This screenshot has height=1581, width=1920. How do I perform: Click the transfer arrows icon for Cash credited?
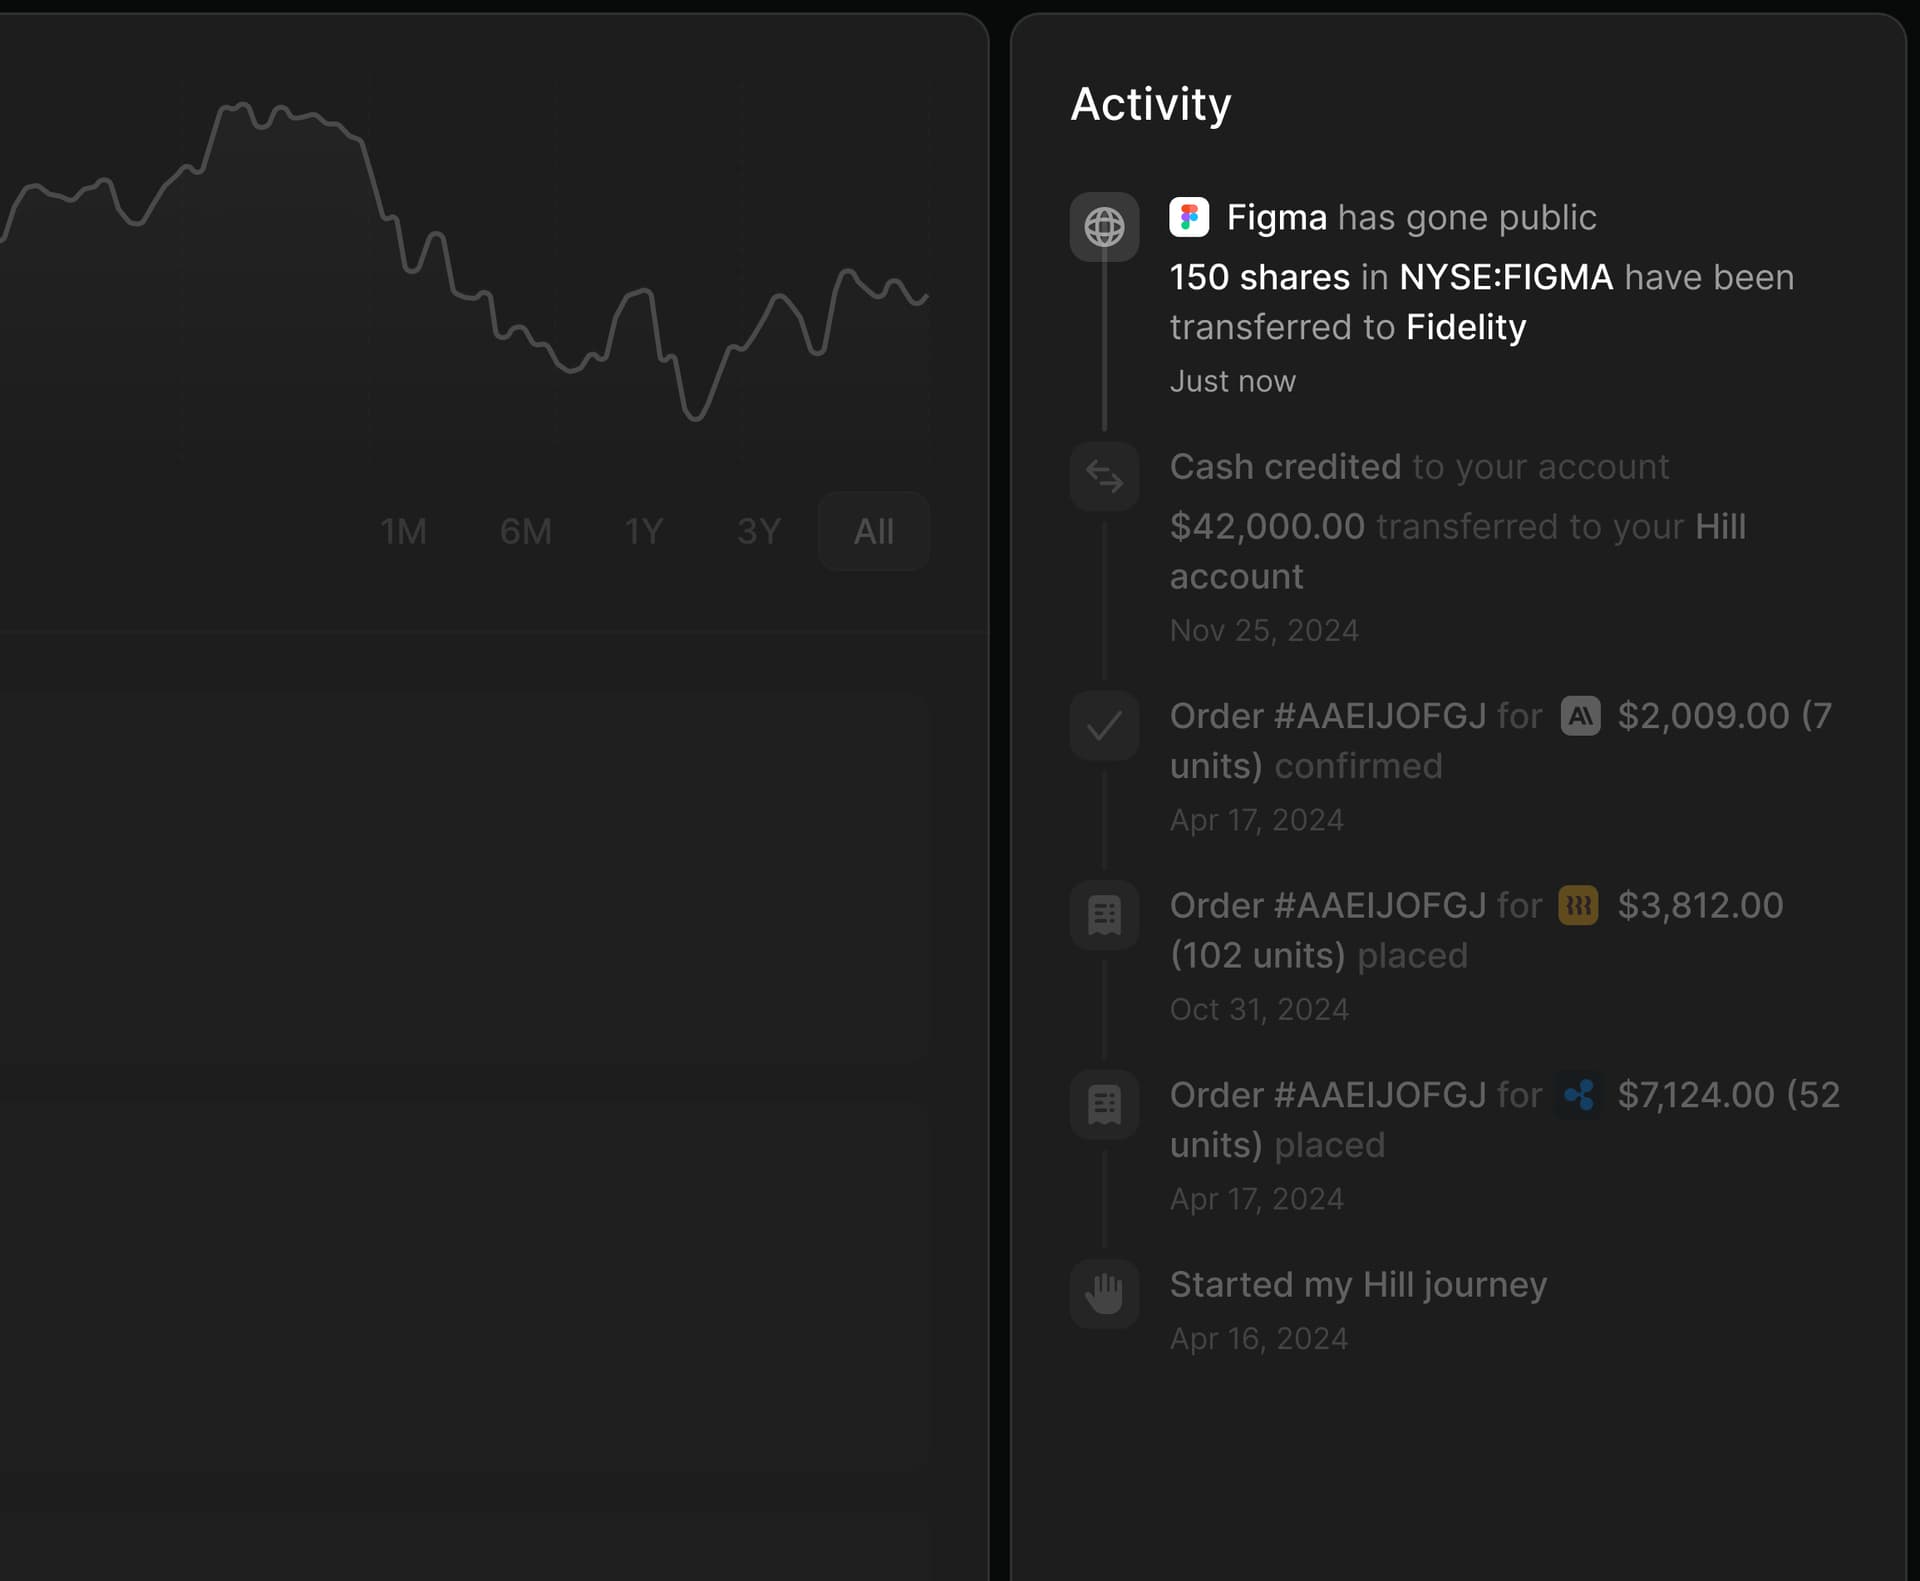coord(1104,476)
